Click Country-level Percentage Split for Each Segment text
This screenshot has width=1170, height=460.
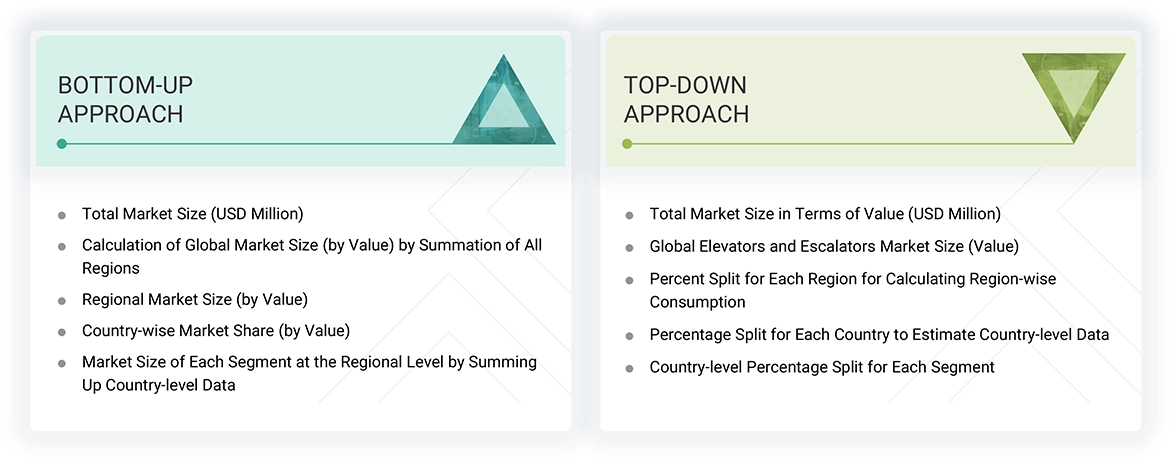point(821,367)
